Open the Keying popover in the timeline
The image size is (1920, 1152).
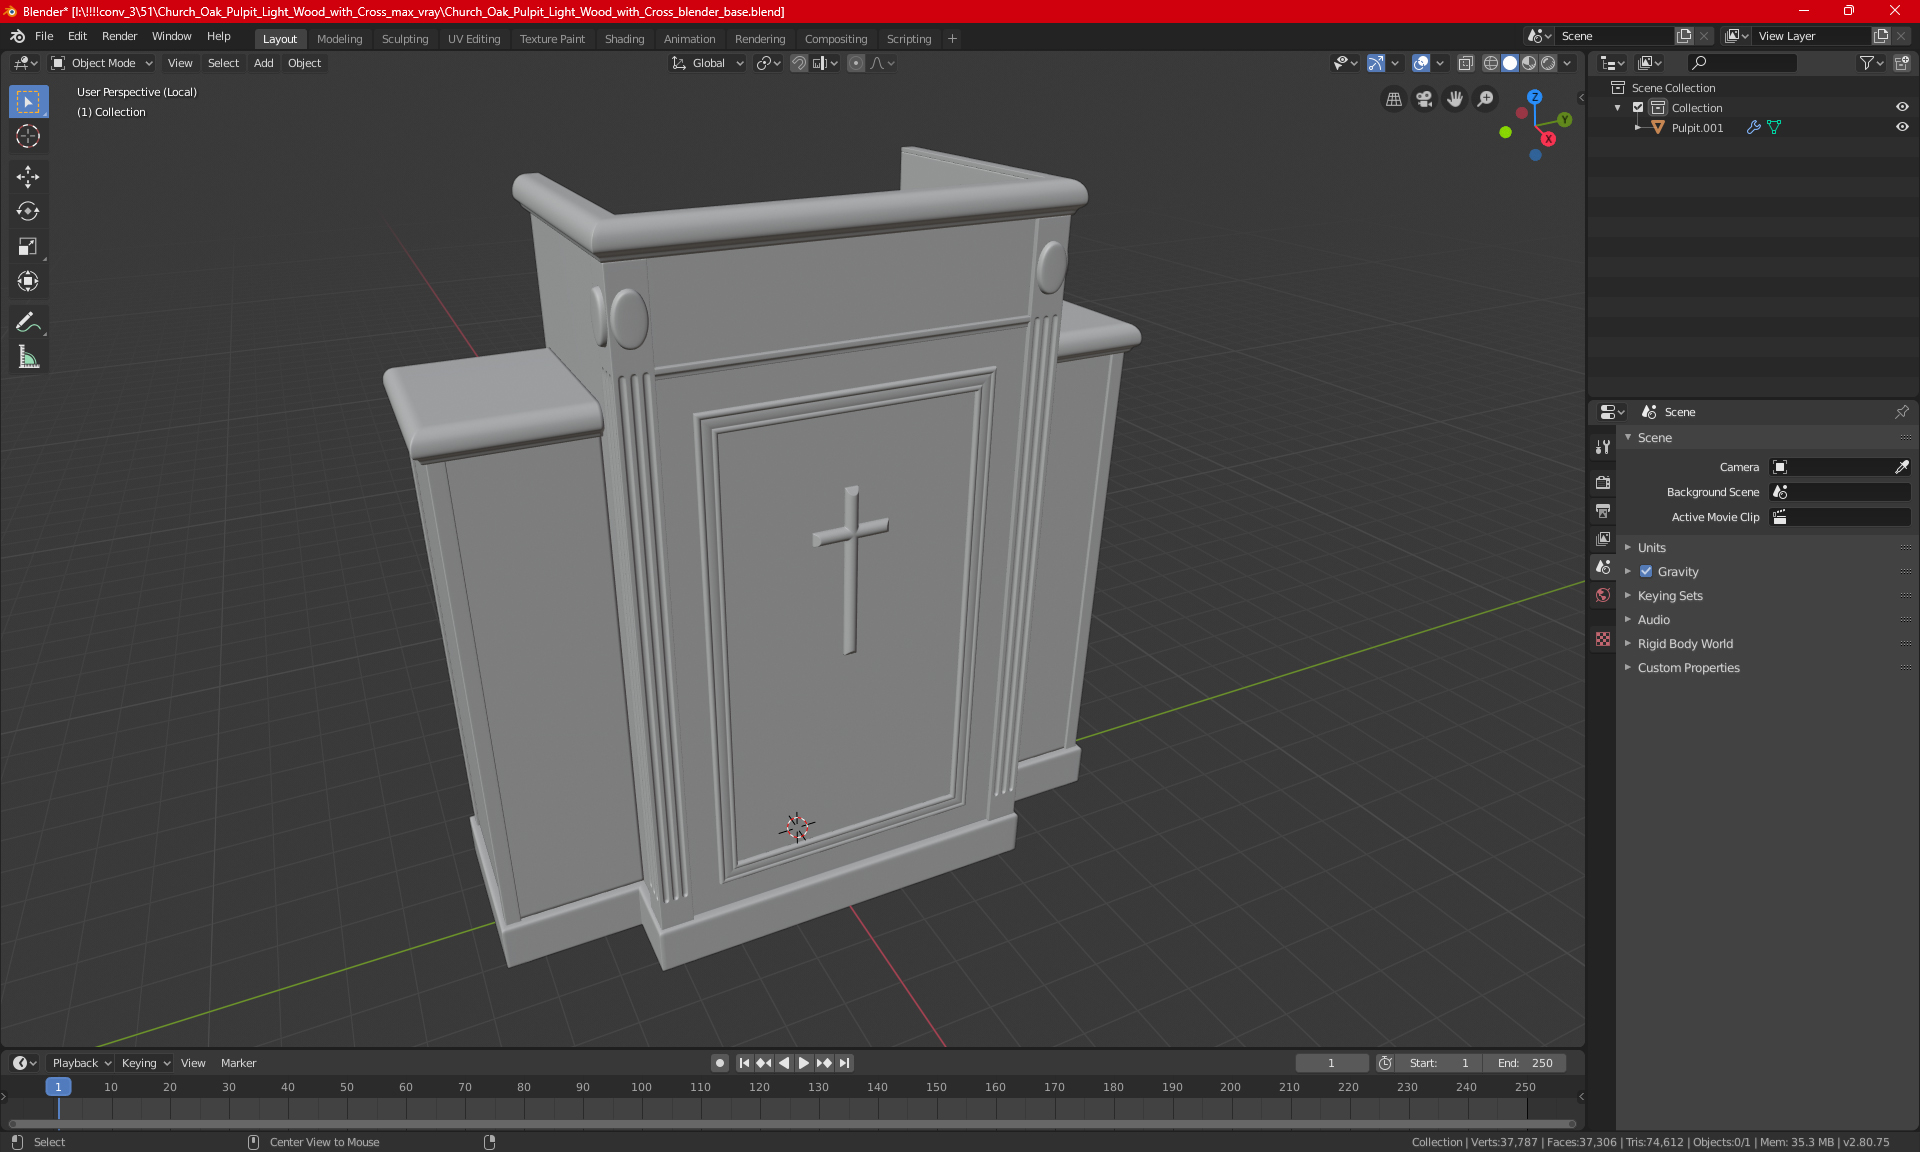[145, 1063]
